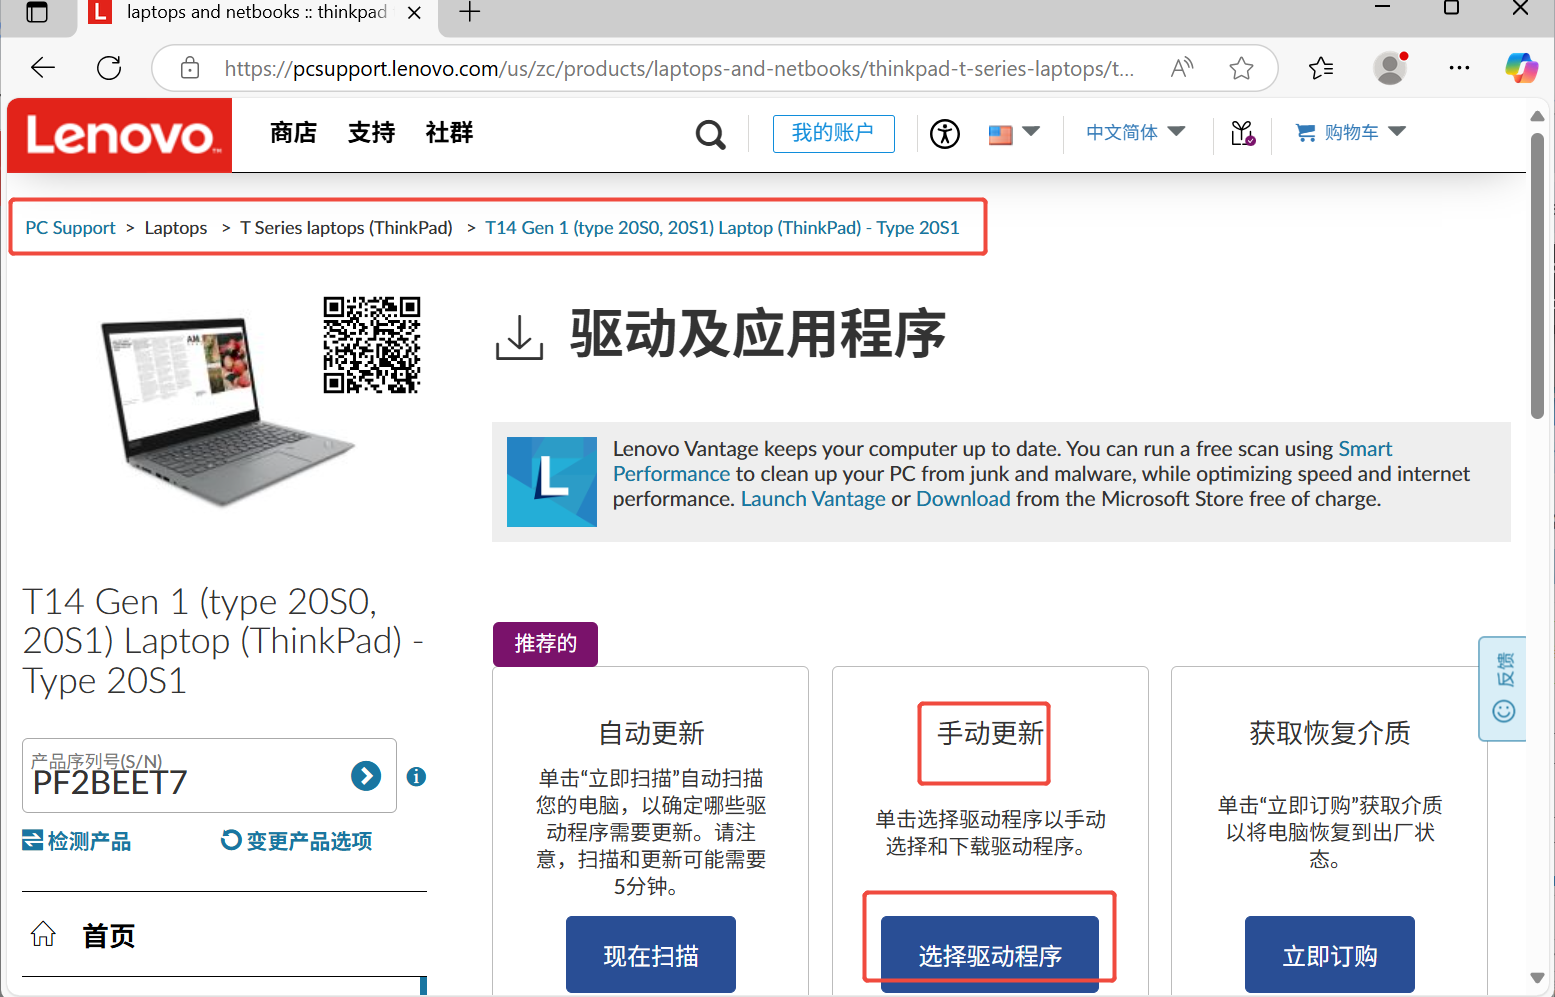Screen dimensions: 1555x997
Task: Click the 选择驱动程序 button
Action: [990, 955]
